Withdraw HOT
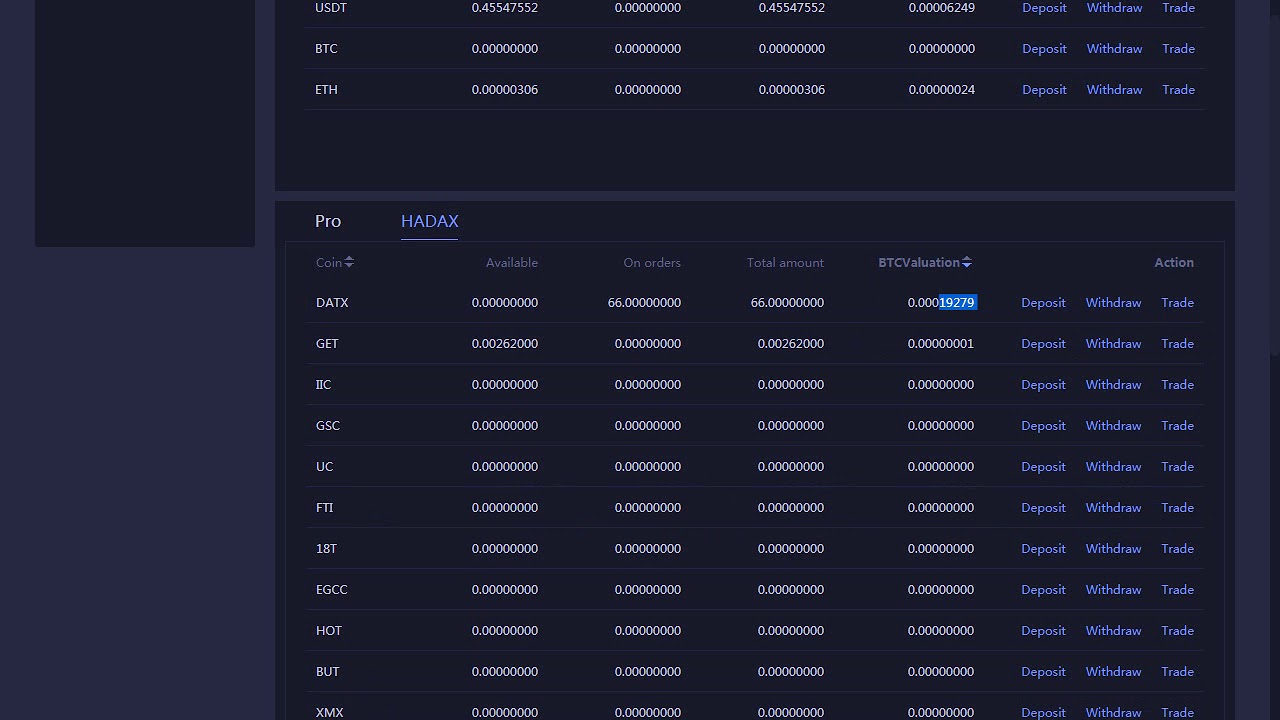 tap(1113, 630)
